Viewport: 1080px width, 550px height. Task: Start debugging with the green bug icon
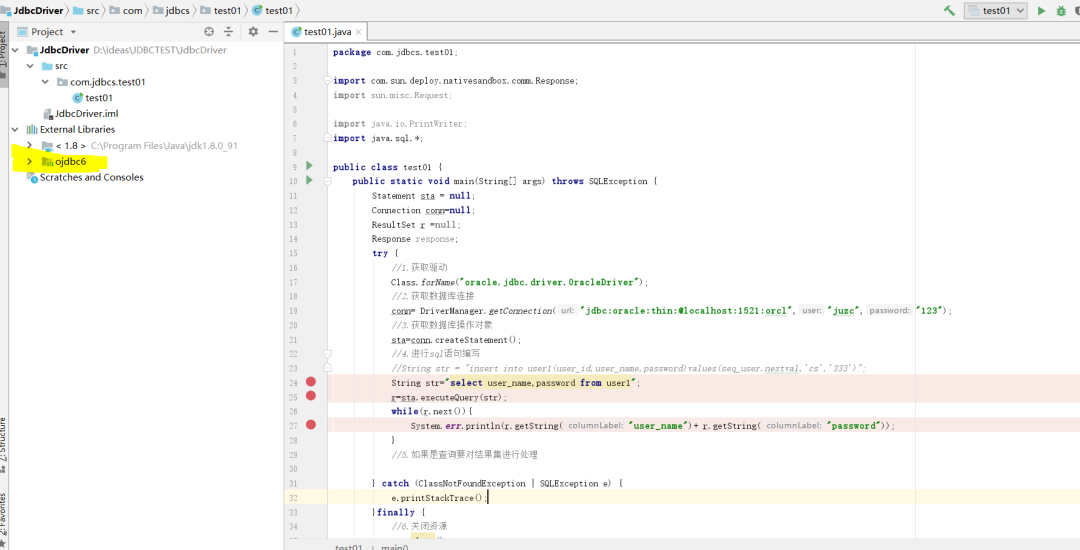[x=1061, y=11]
